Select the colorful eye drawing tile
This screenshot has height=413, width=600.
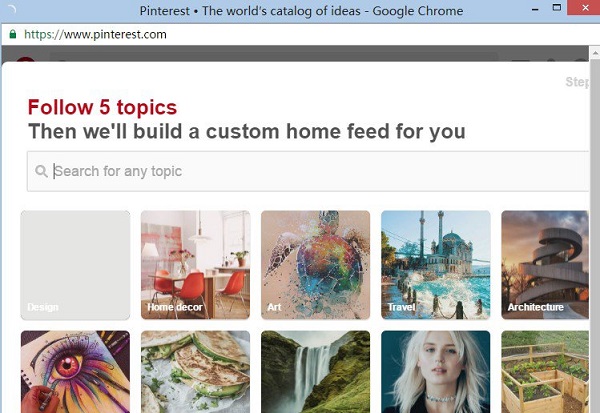[75, 372]
